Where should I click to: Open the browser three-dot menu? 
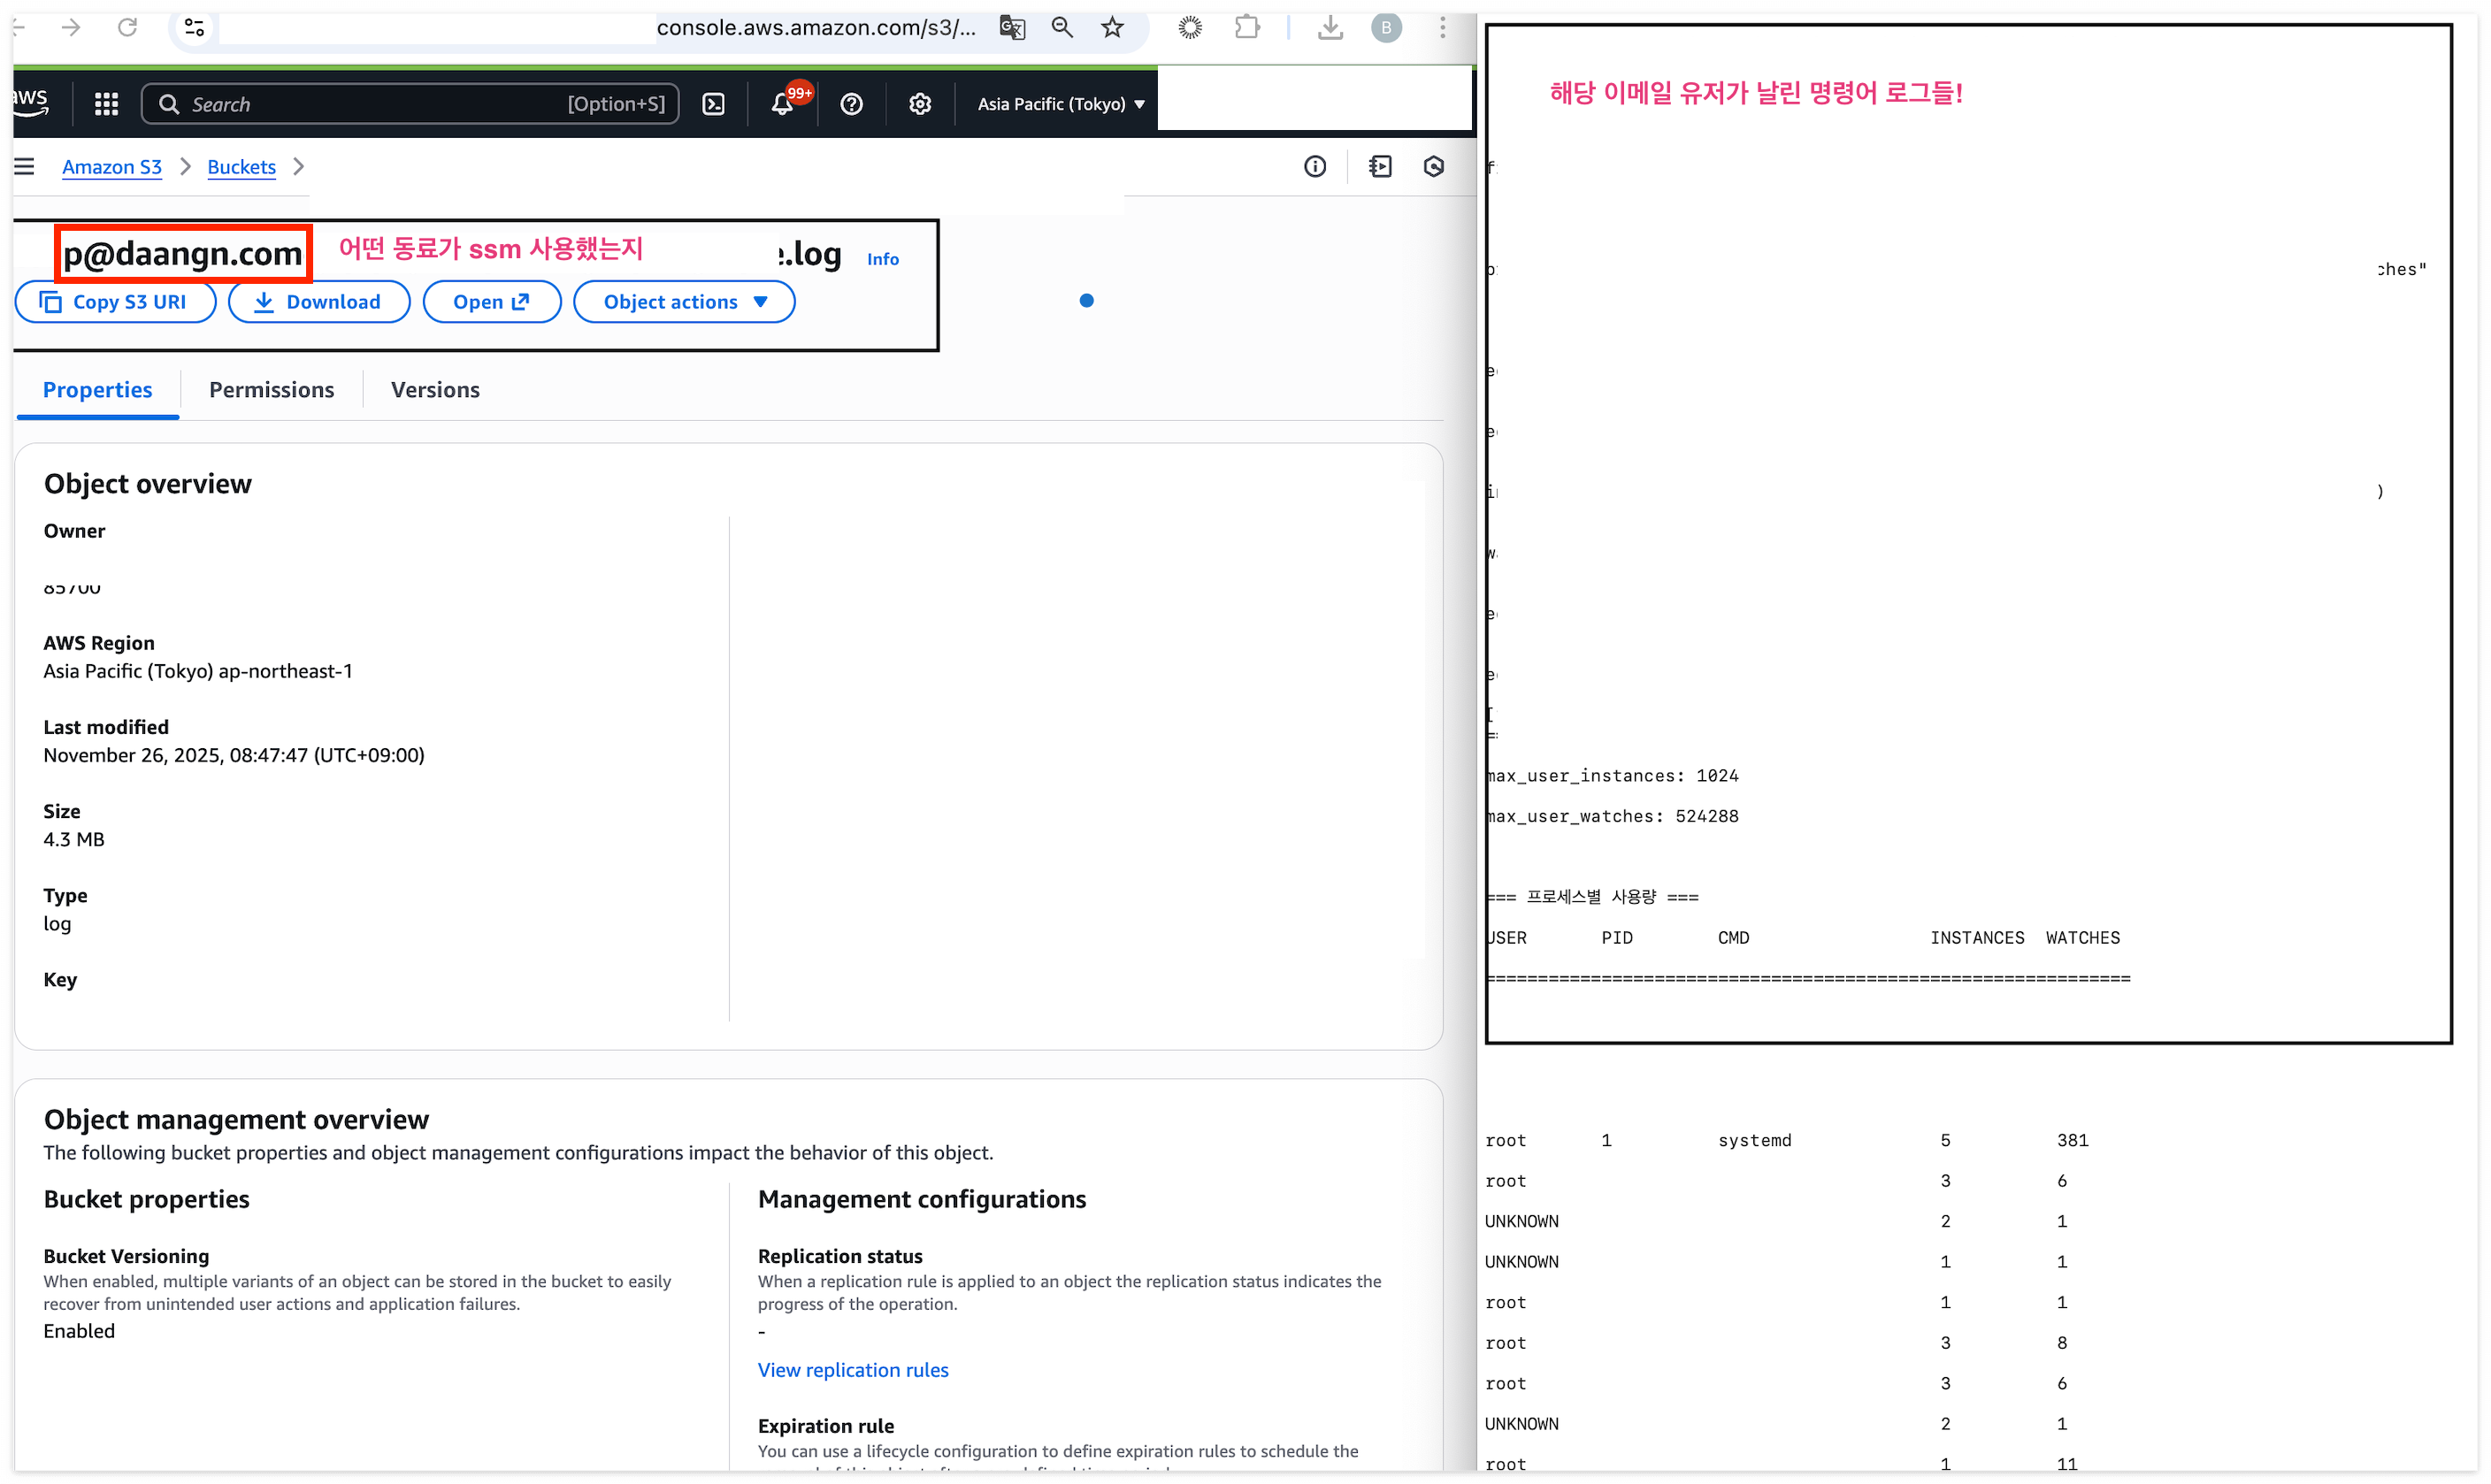point(1442,28)
